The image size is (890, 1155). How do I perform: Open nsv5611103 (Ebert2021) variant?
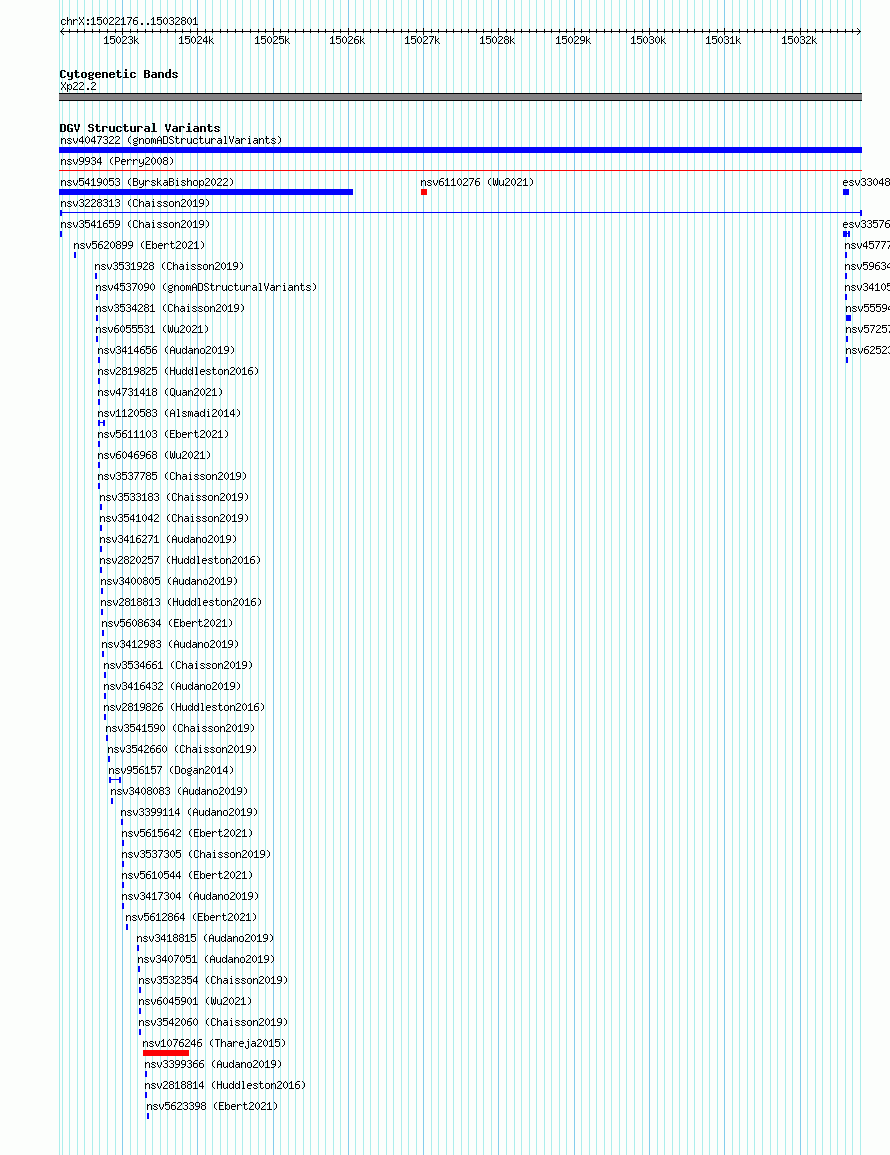coord(164,434)
